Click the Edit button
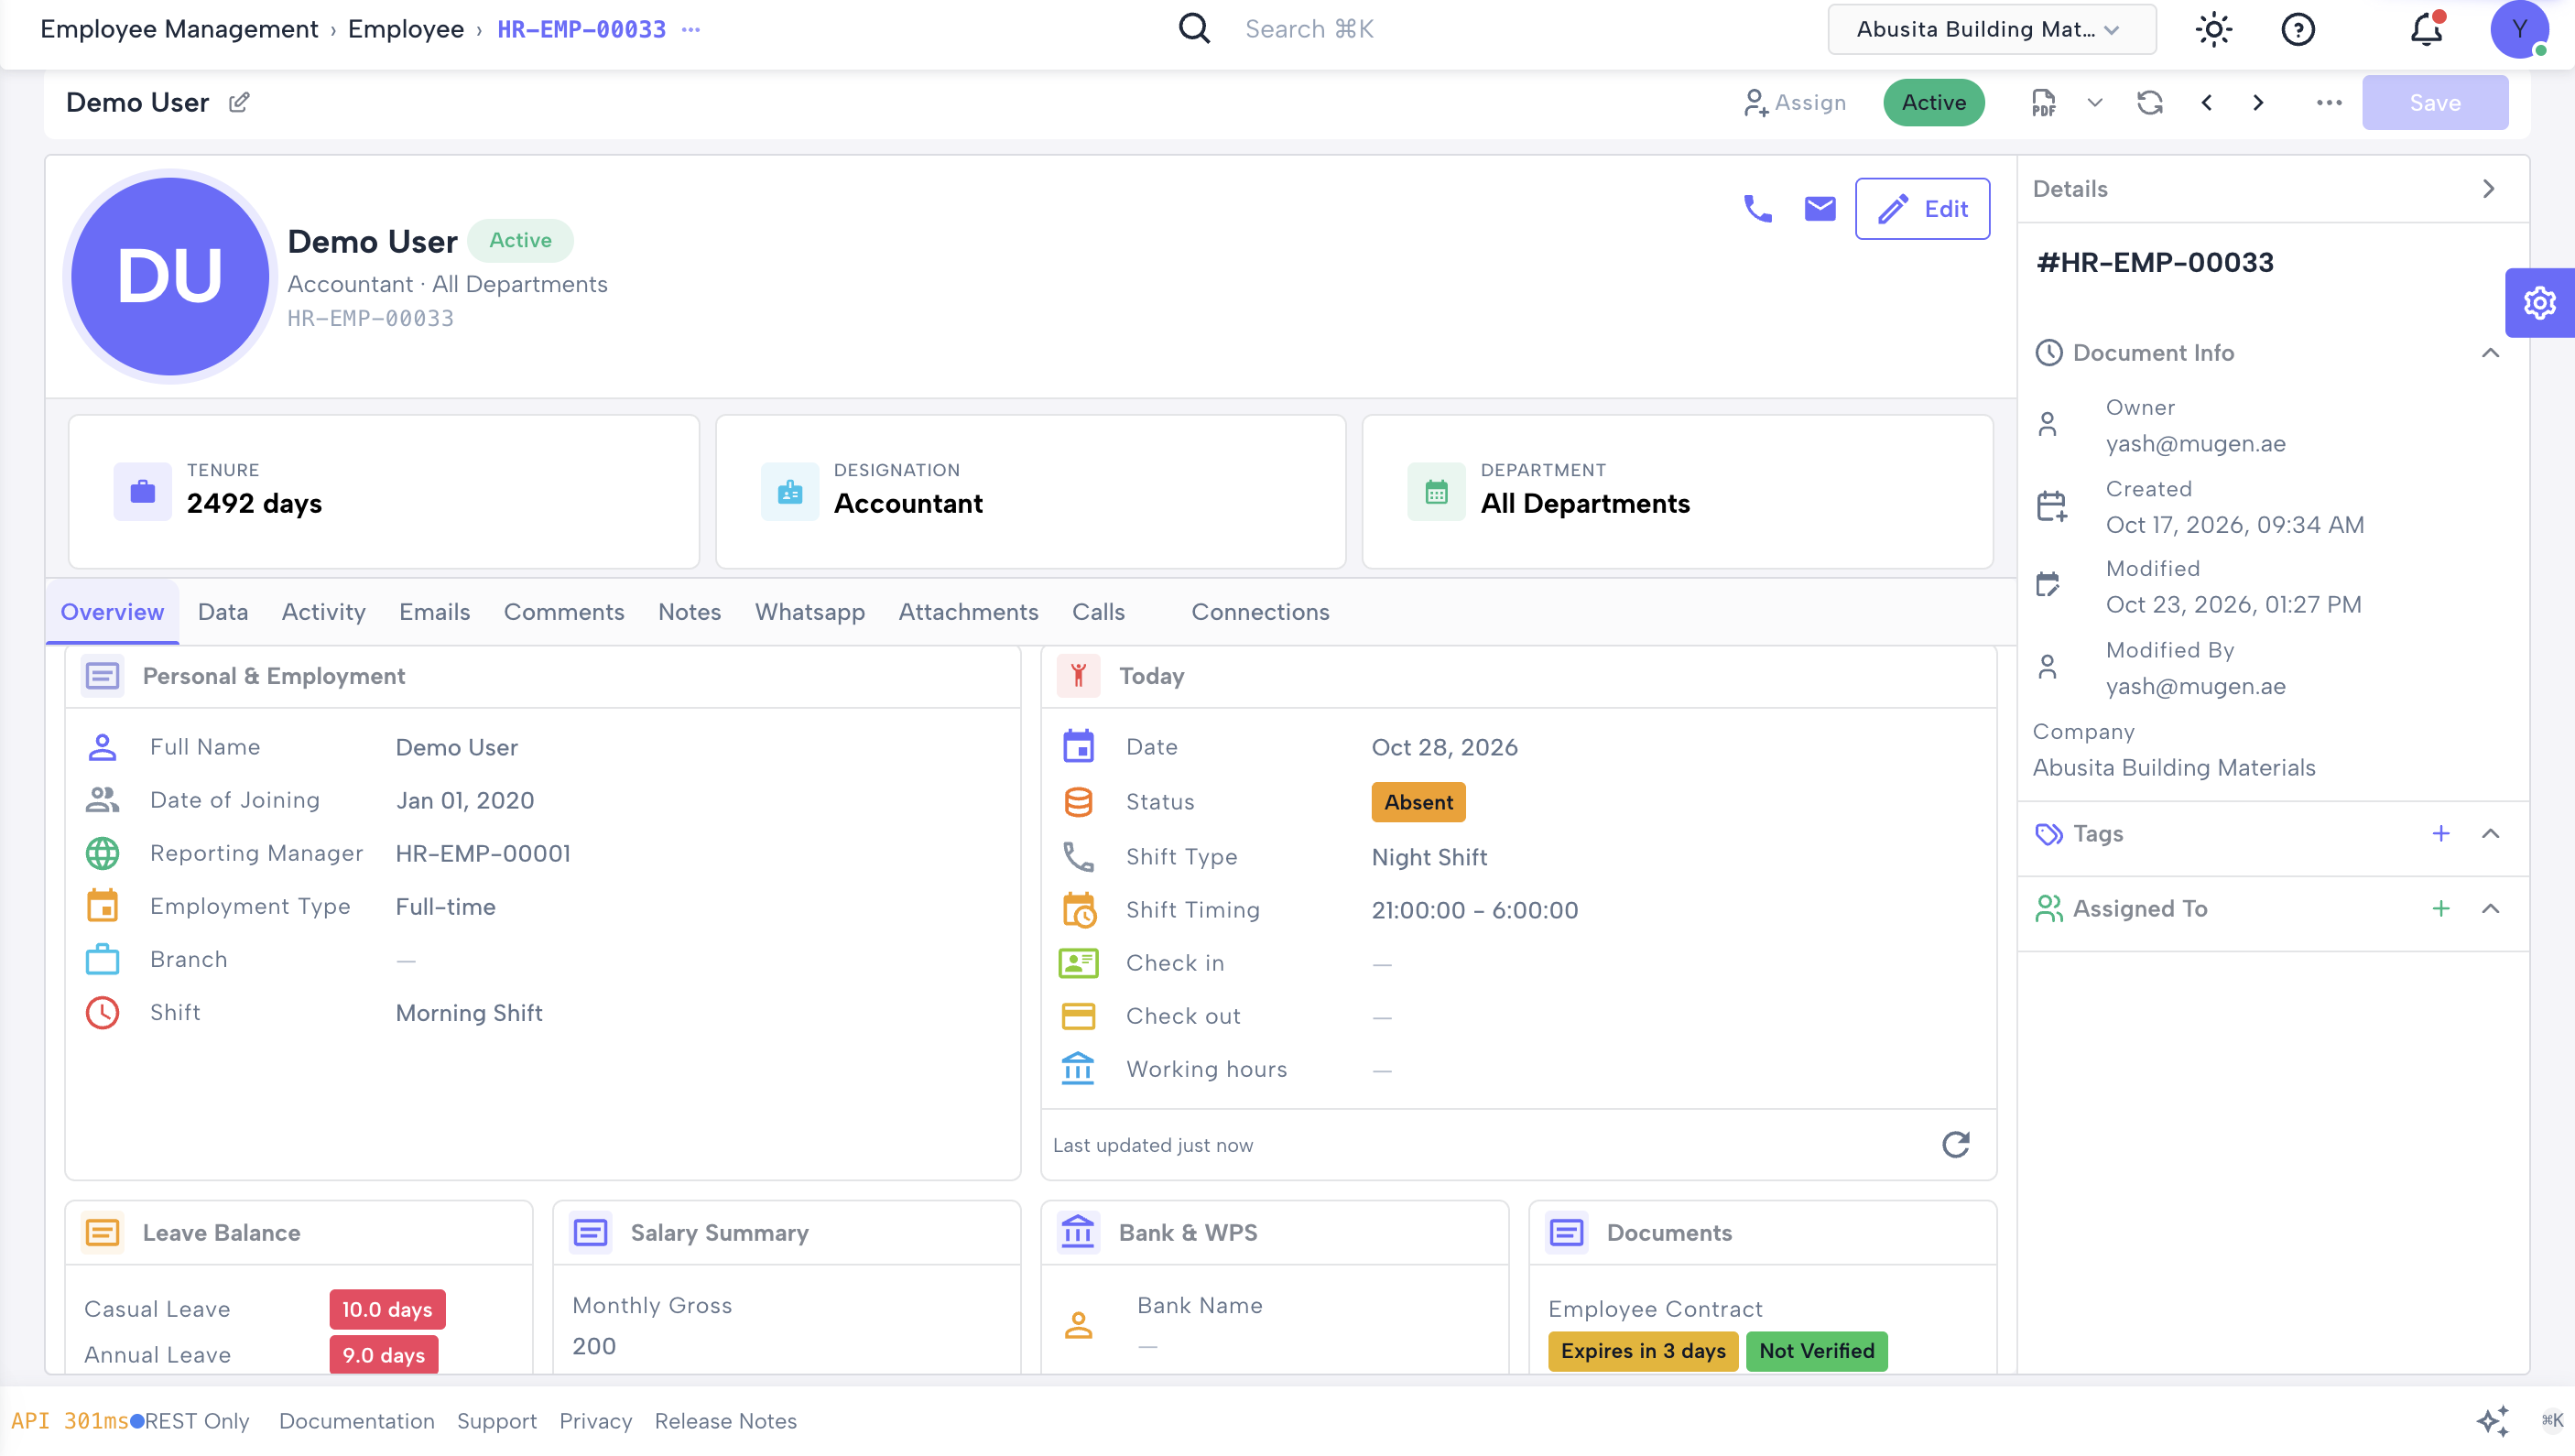Image resolution: width=2575 pixels, height=1456 pixels. click(x=1921, y=208)
